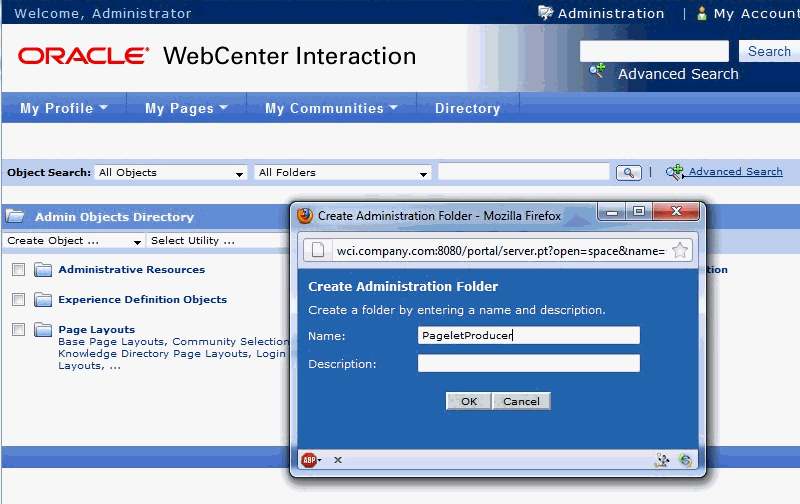Click the 'Object Search:' label

point(49,172)
